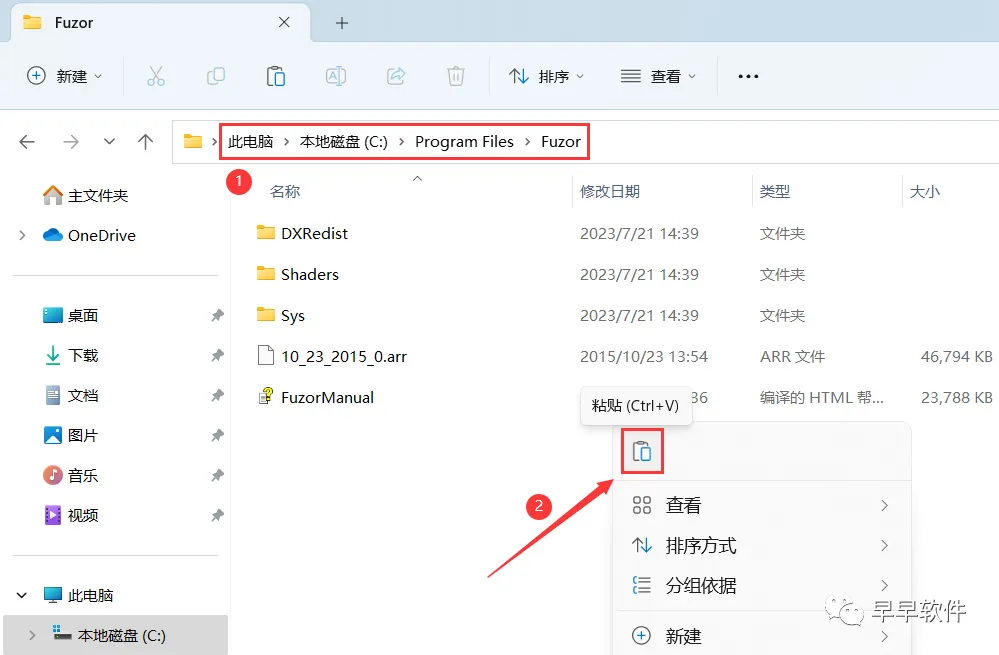Select the Shaders folder
This screenshot has width=999, height=655.
point(298,274)
